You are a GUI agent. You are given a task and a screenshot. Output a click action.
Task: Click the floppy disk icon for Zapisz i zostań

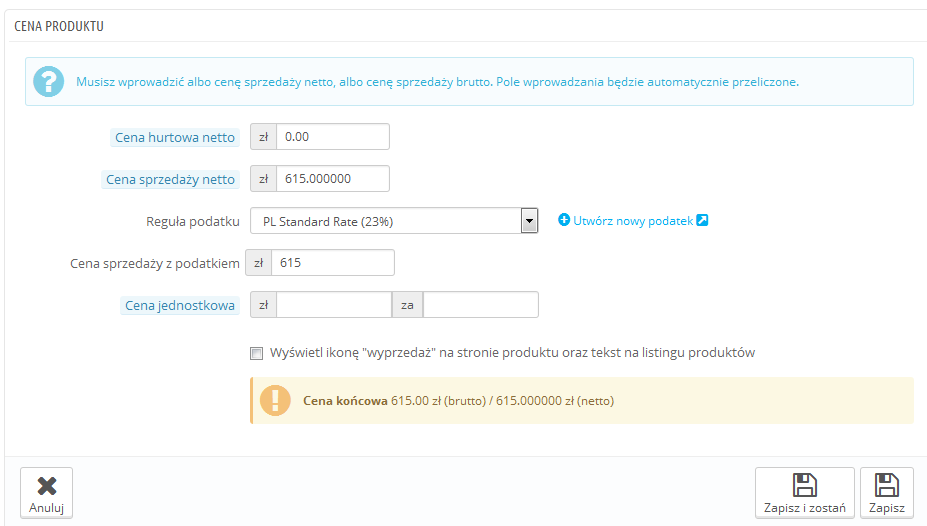click(804, 485)
